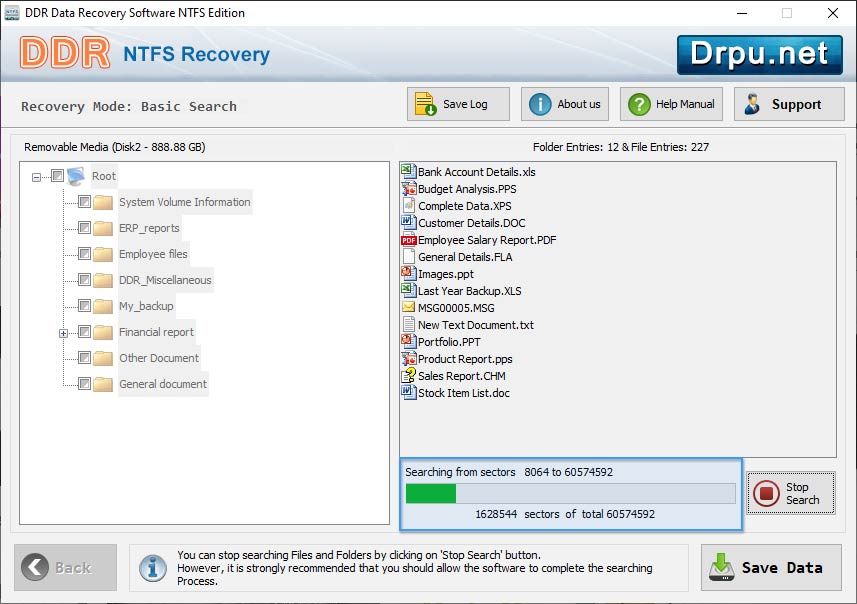Select file name Employee Salary Report.PDF
The image size is (857, 604).
click(x=487, y=240)
